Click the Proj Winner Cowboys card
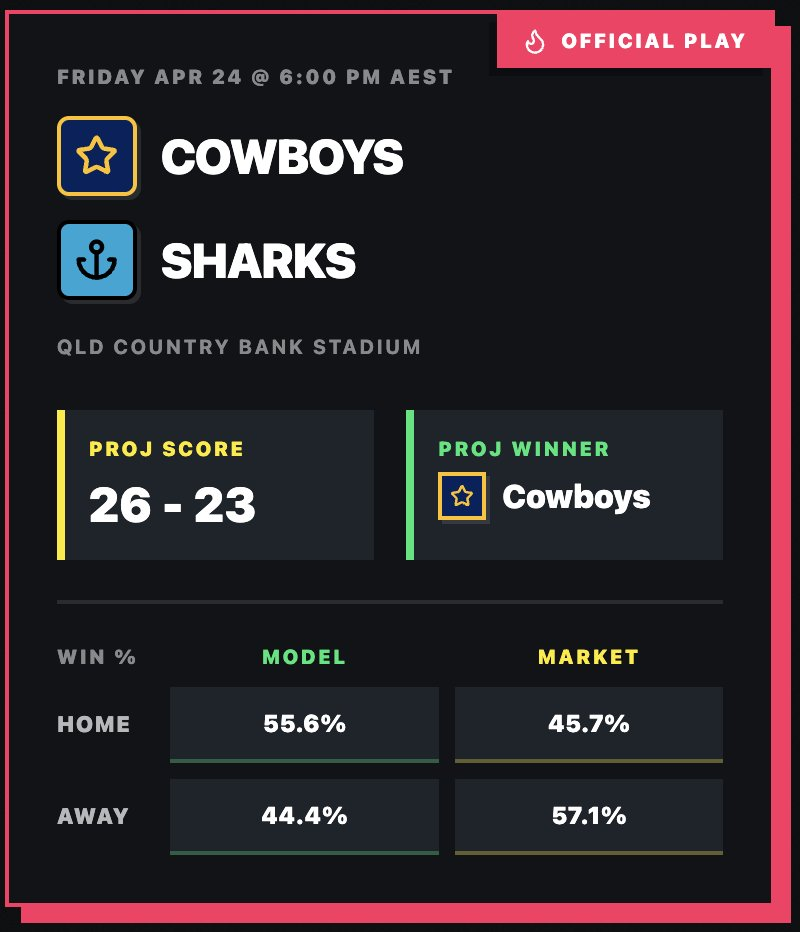The width and height of the screenshot is (800, 932). tap(564, 484)
